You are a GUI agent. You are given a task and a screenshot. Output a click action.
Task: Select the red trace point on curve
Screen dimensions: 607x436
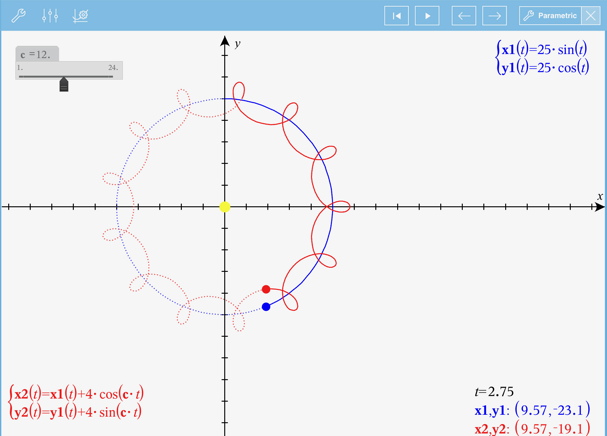[x=266, y=289]
